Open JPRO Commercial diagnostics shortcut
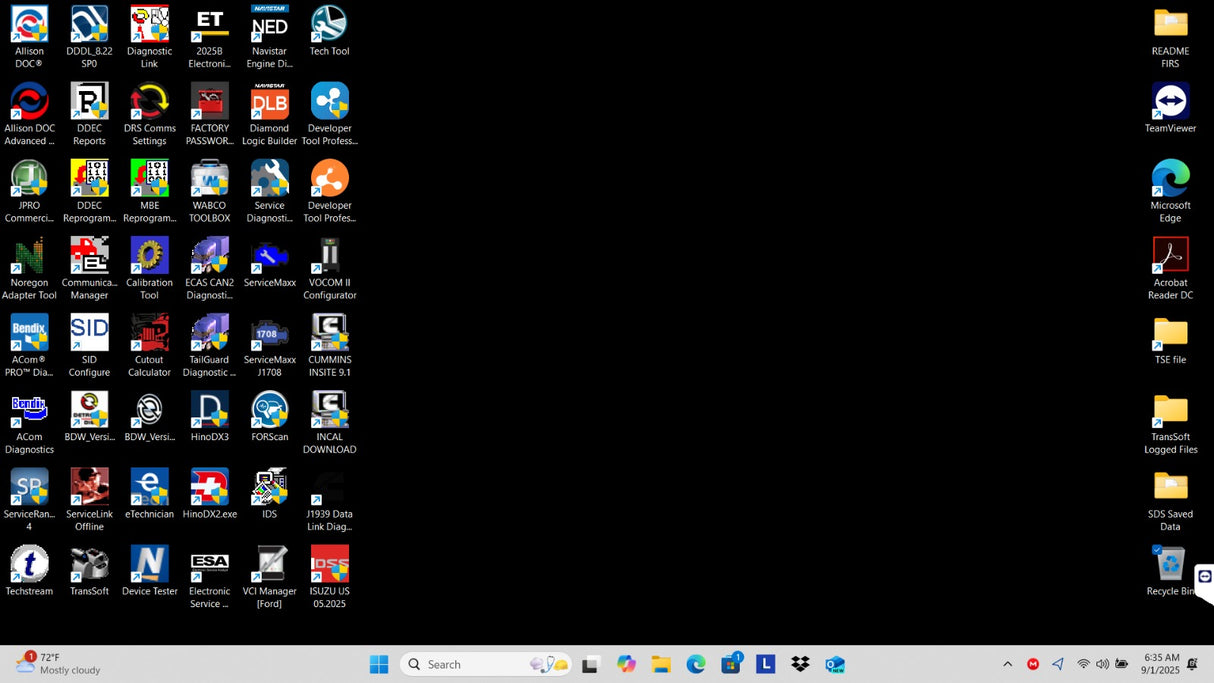The height and width of the screenshot is (683, 1214). click(29, 179)
